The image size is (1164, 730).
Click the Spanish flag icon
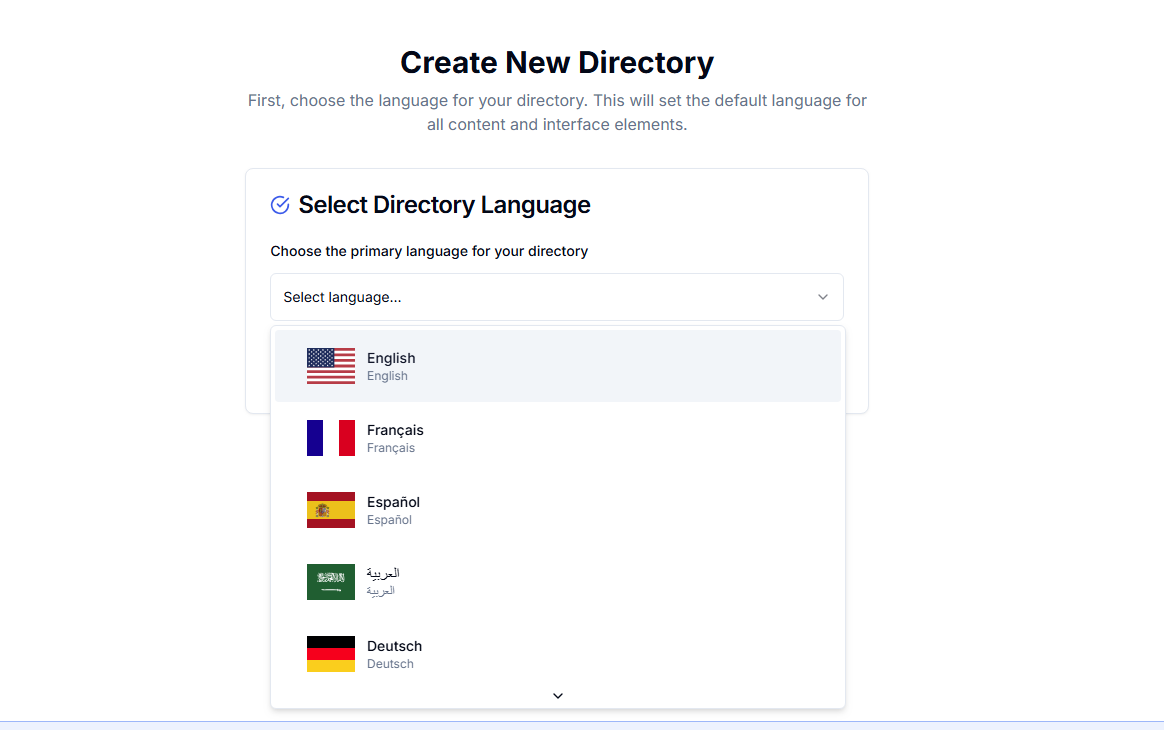tap(330, 509)
